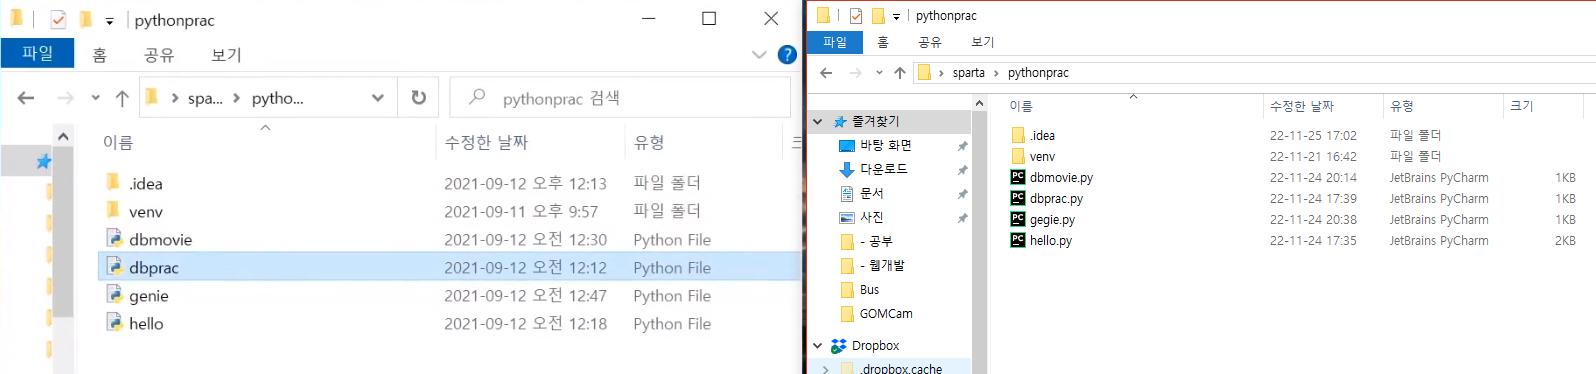This screenshot has width=1596, height=374.
Task: Sort by 이름 column in left window
Action: [118, 143]
